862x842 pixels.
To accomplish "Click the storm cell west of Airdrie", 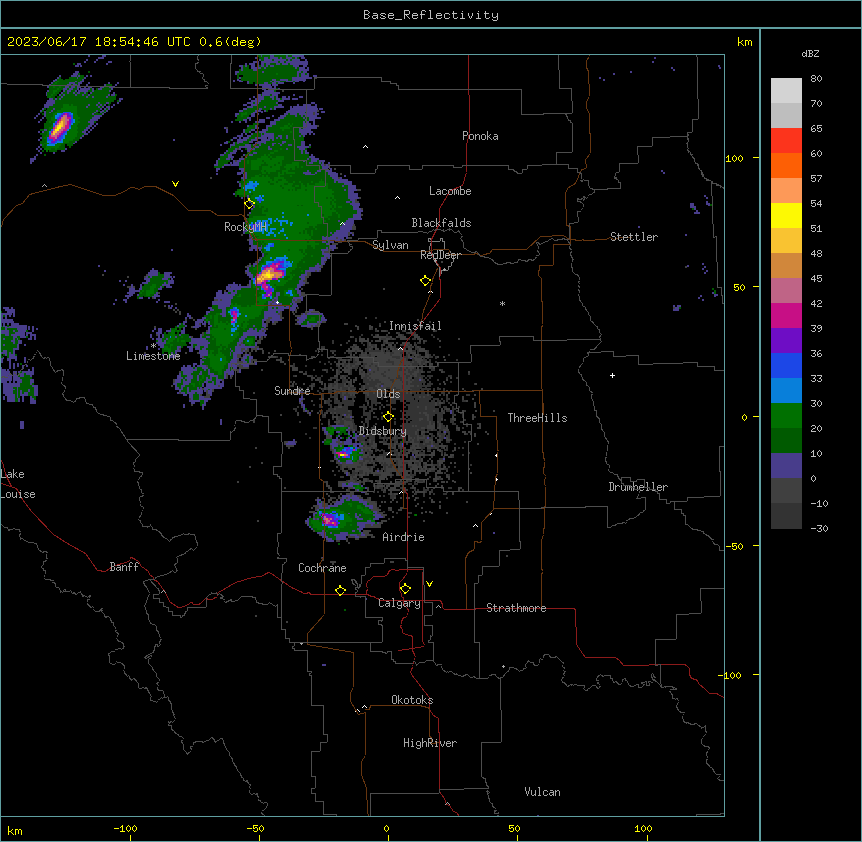I will 330,519.
